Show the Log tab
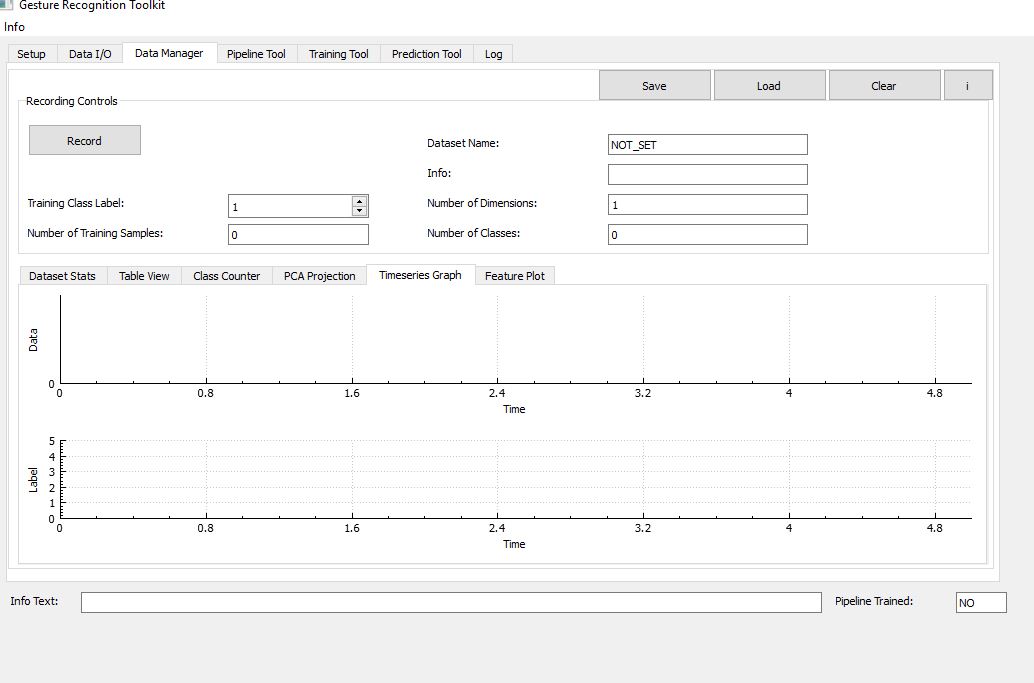Image resolution: width=1034 pixels, height=683 pixels. [x=493, y=54]
